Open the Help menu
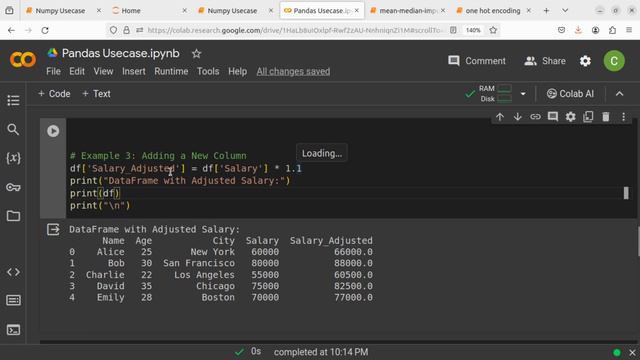Image resolution: width=640 pixels, height=360 pixels. pyautogui.click(x=238, y=71)
